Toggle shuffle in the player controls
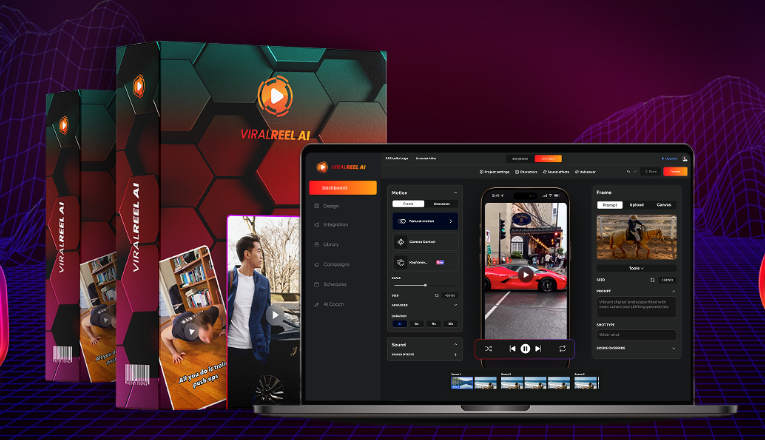 point(488,349)
